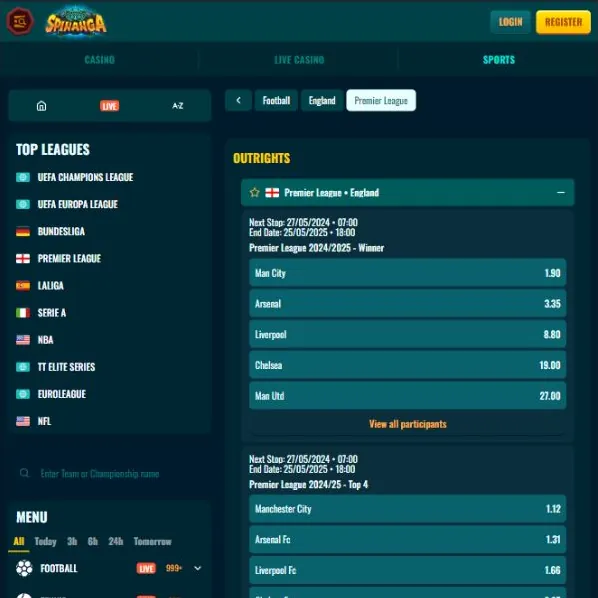Select the Tomorrow time filter
Viewport: 598px width, 598px height.
coord(153,541)
